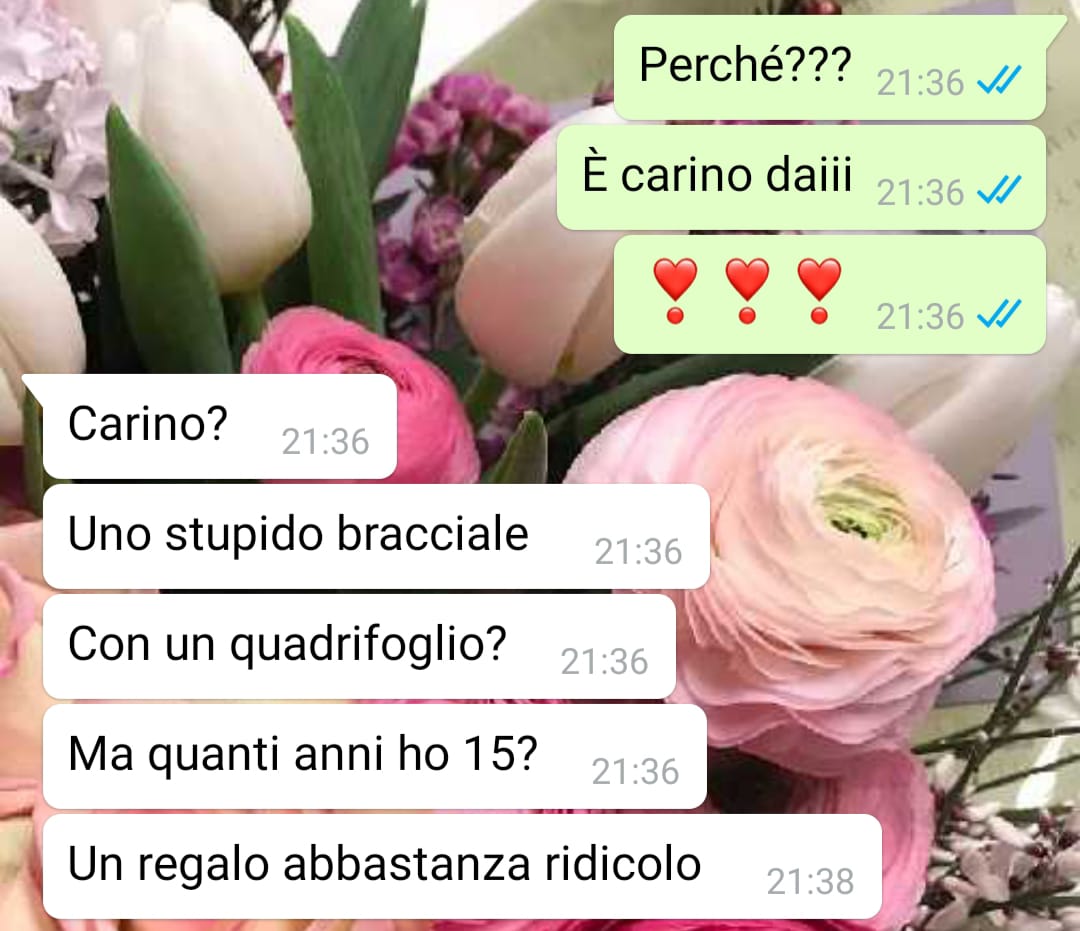Select the 'Carino?' received message

[220, 426]
